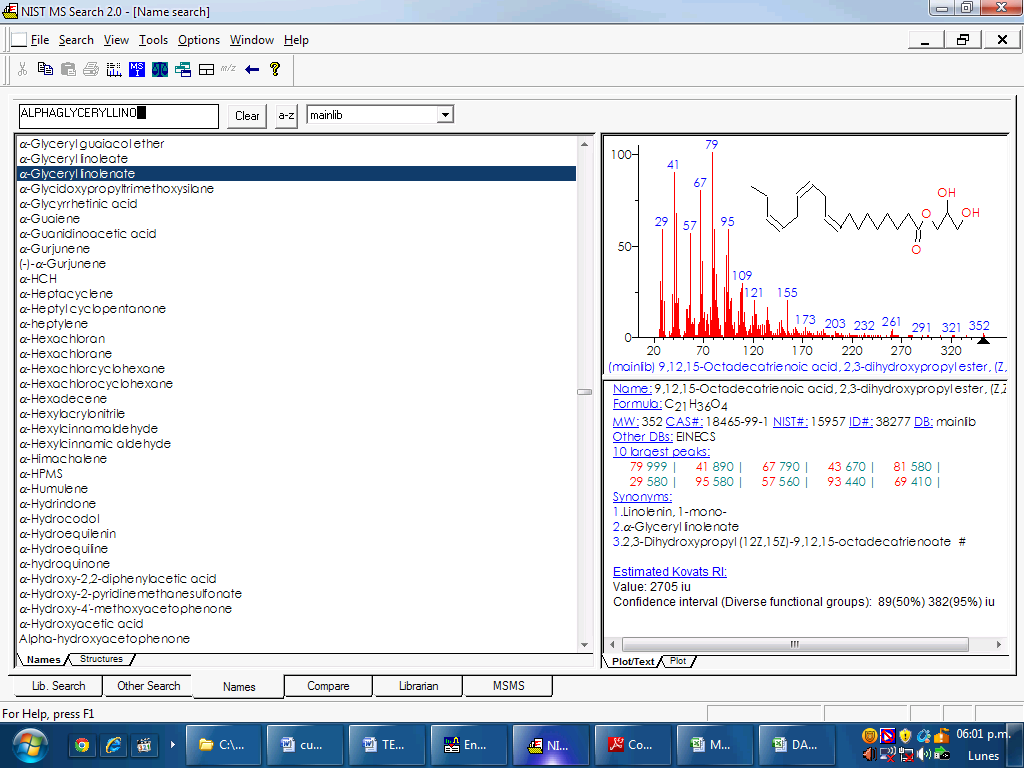Select α-Guaiene in list
The image size is (1024, 768).
click(296, 219)
